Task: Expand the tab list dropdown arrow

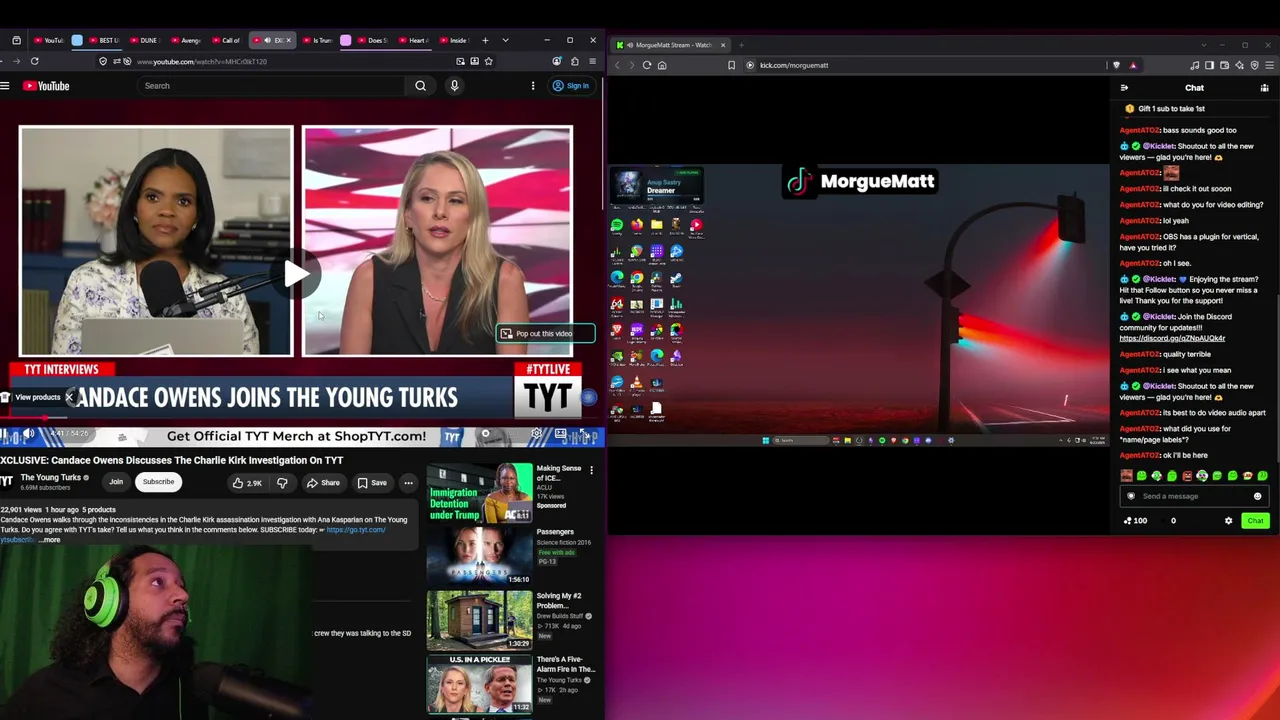Action: [x=505, y=41]
